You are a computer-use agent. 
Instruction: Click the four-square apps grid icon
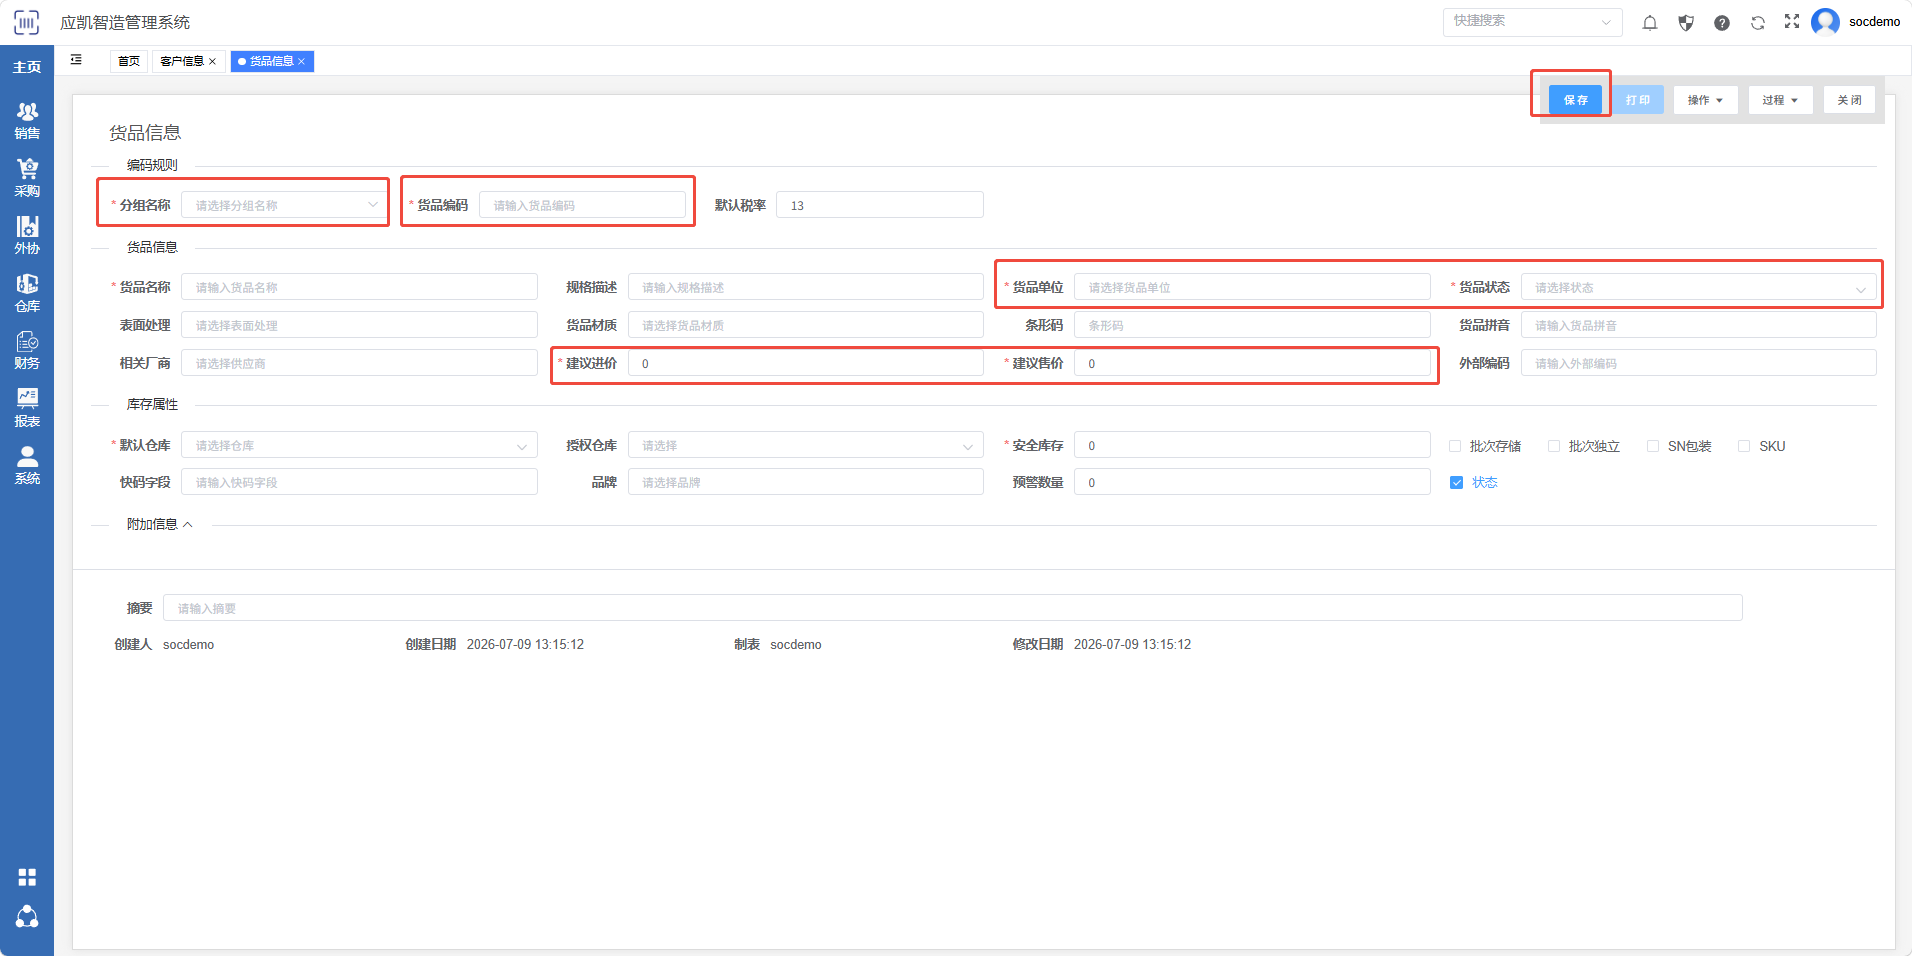coord(27,877)
